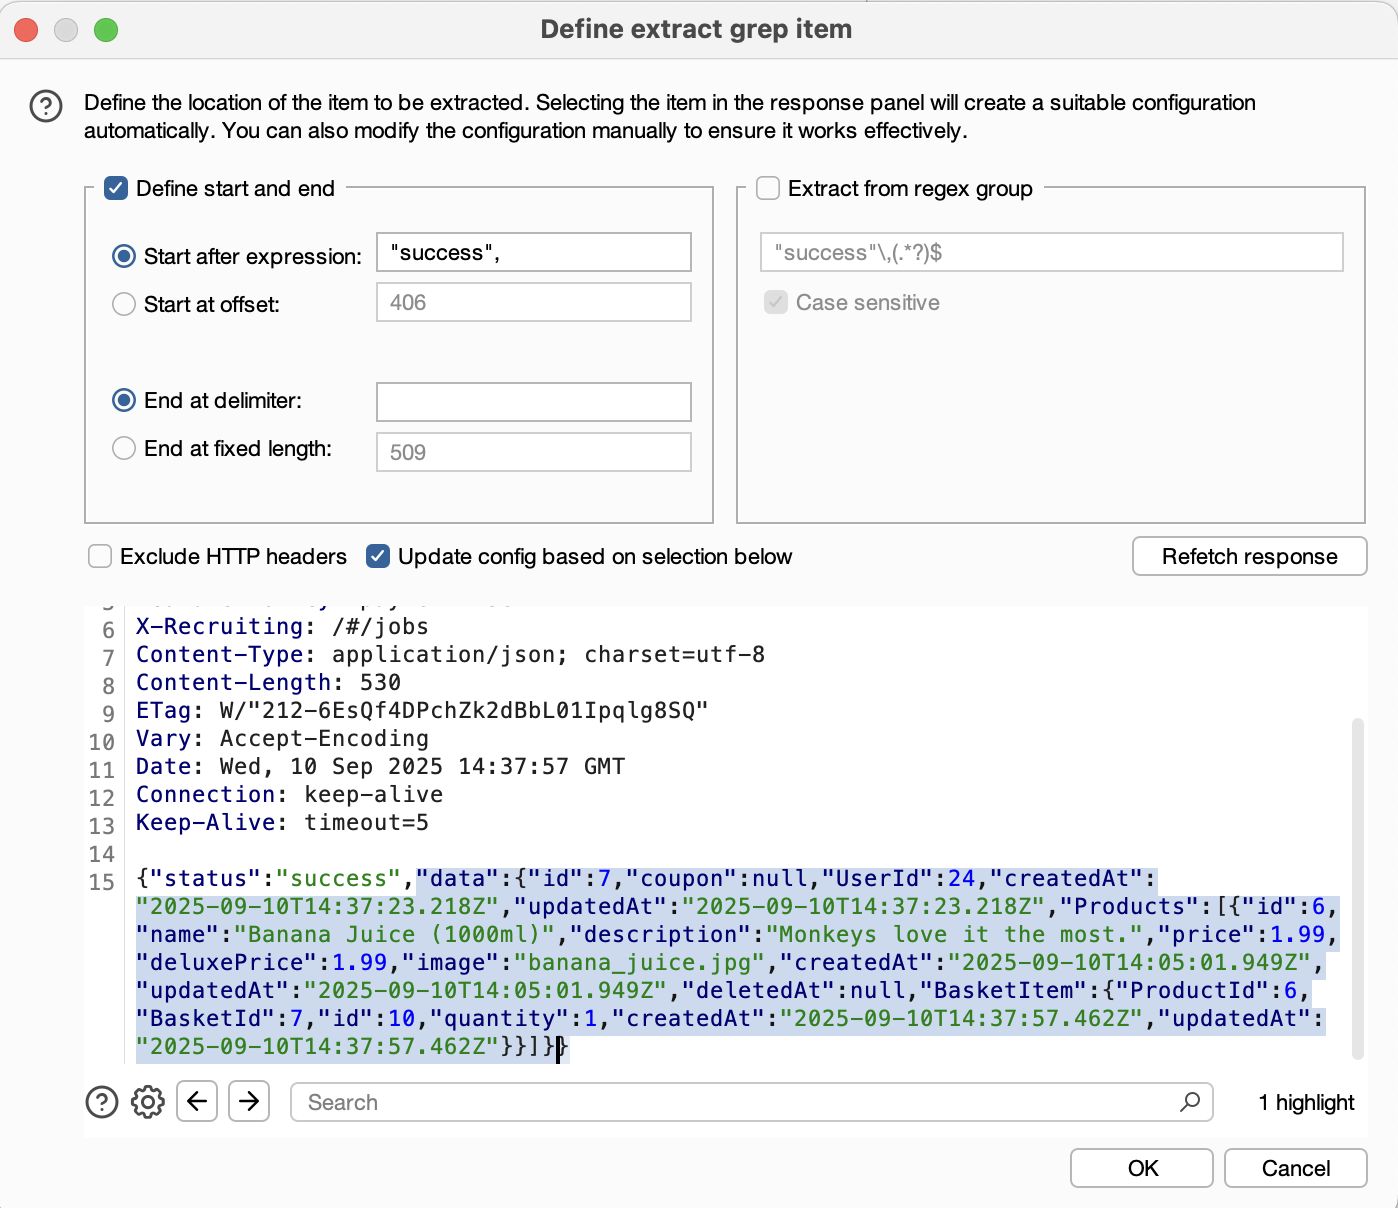Select the End at delimiter radio button
The width and height of the screenshot is (1398, 1208).
coord(124,400)
